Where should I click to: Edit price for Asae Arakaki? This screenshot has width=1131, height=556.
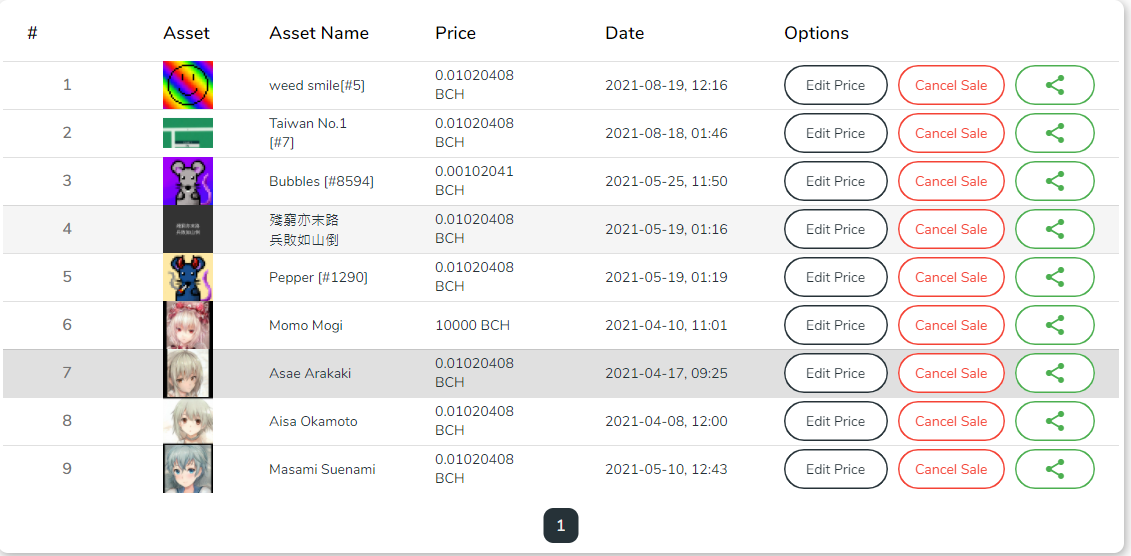click(835, 373)
